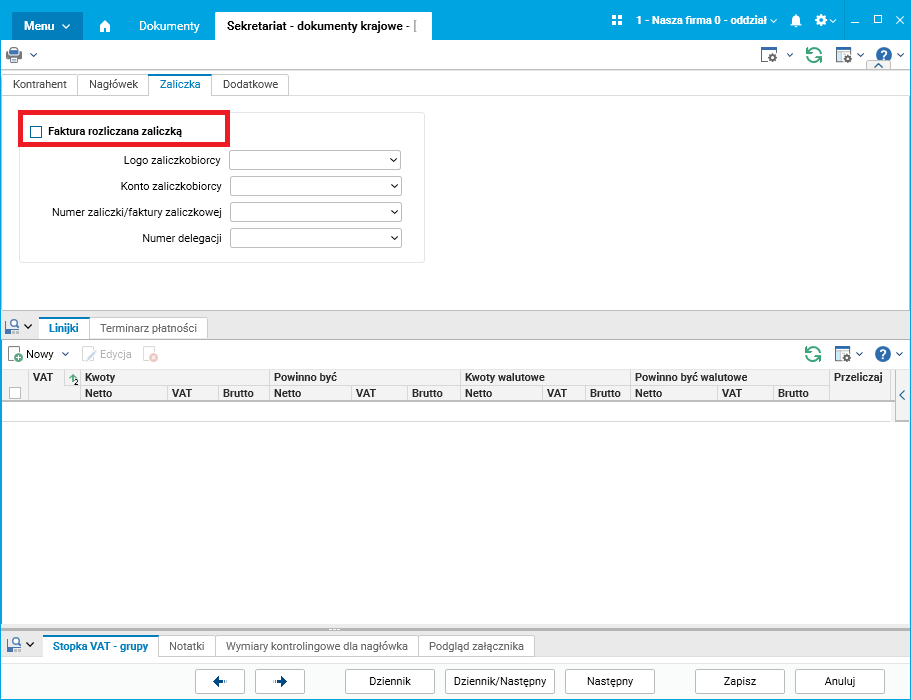The height and width of the screenshot is (700, 911).
Task: Click the Edycja toolbar button
Action: point(107,354)
